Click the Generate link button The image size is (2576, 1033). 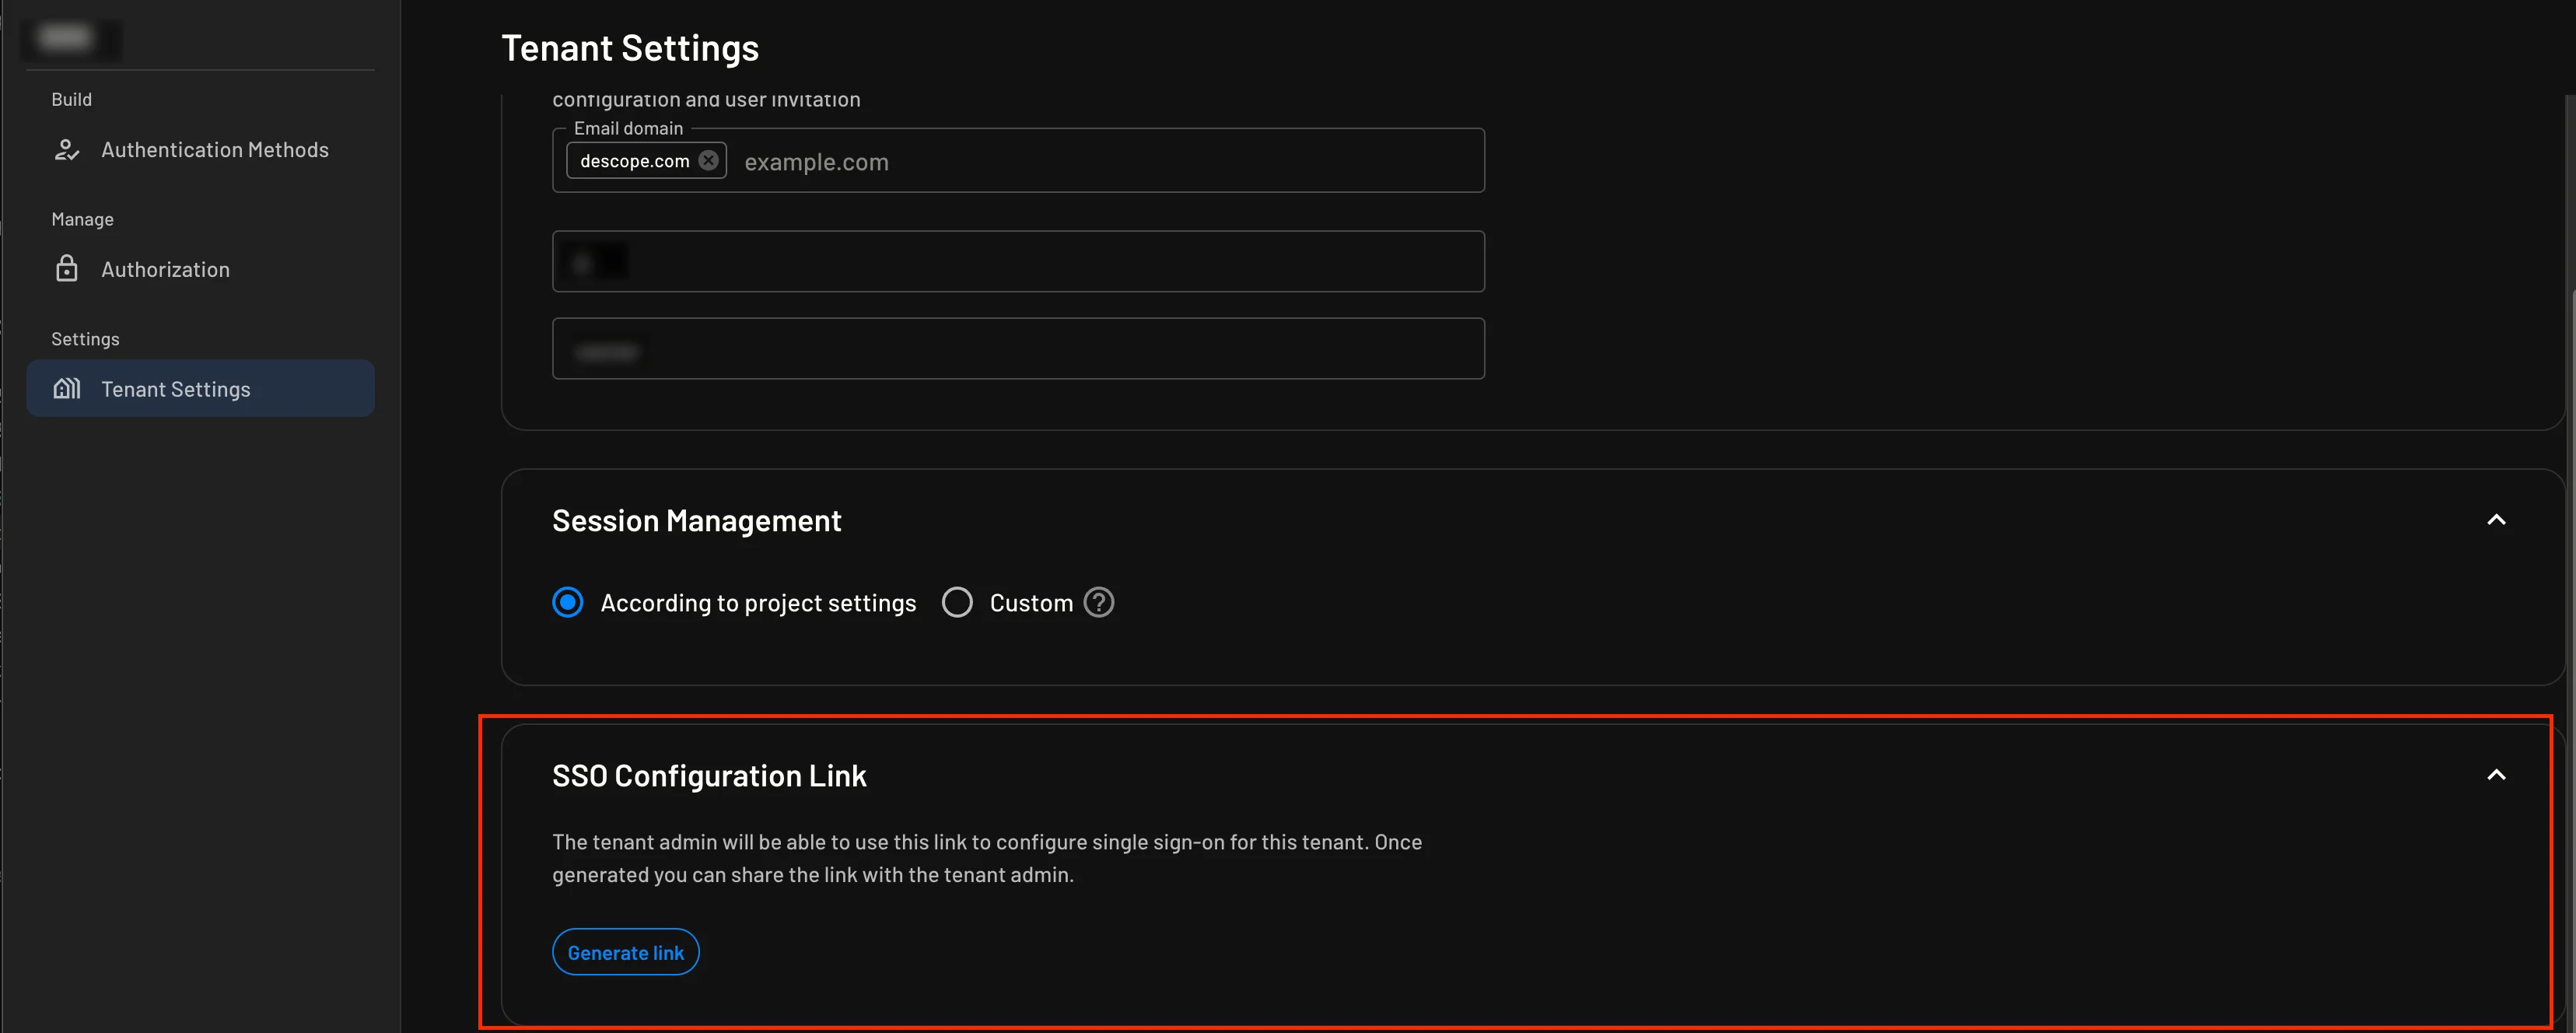[626, 952]
